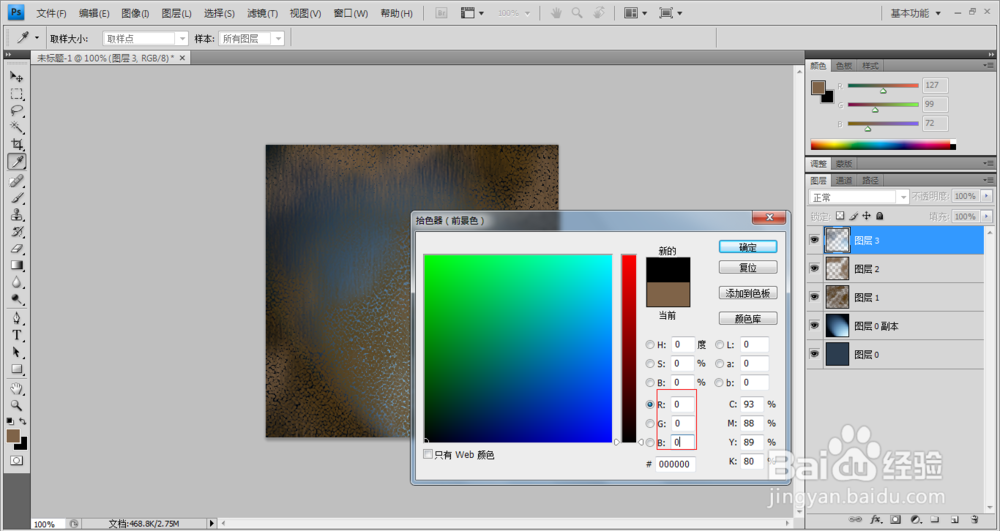Select the Move tool
This screenshot has width=1000, height=531.
pyautogui.click(x=17, y=77)
